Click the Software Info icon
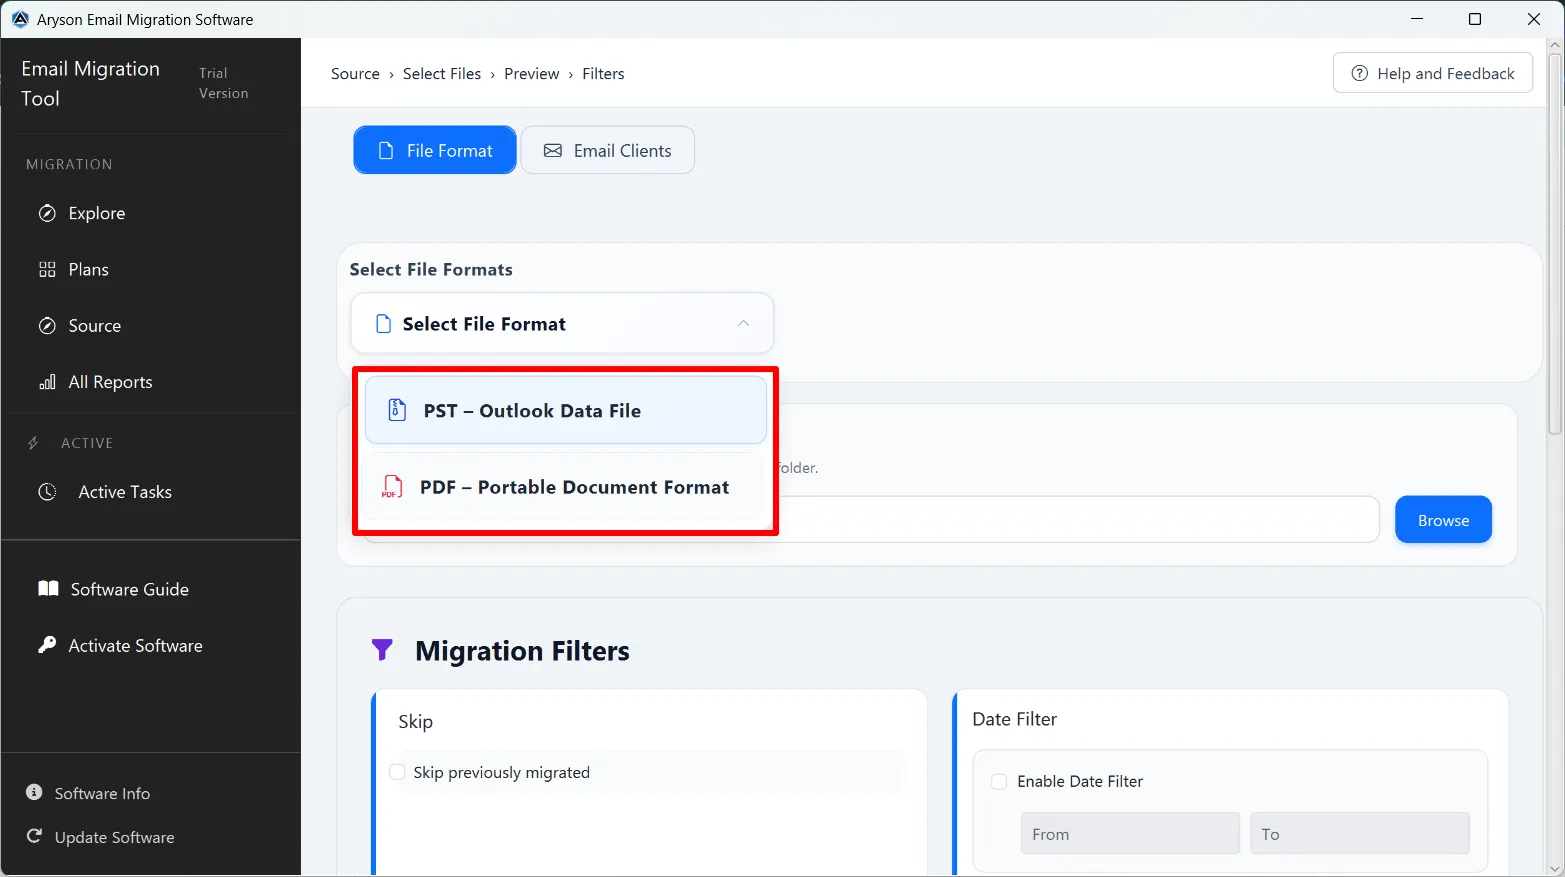Image resolution: width=1565 pixels, height=877 pixels. pos(34,792)
